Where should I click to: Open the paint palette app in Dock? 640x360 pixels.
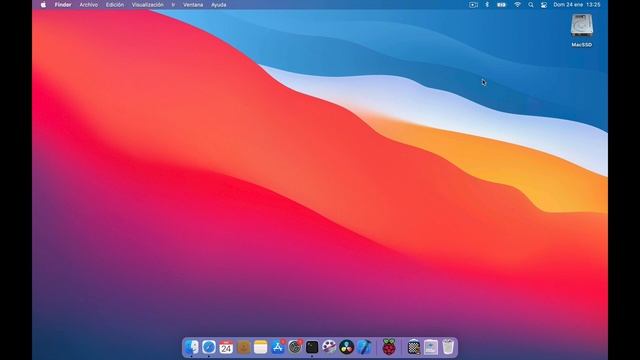pos(329,347)
